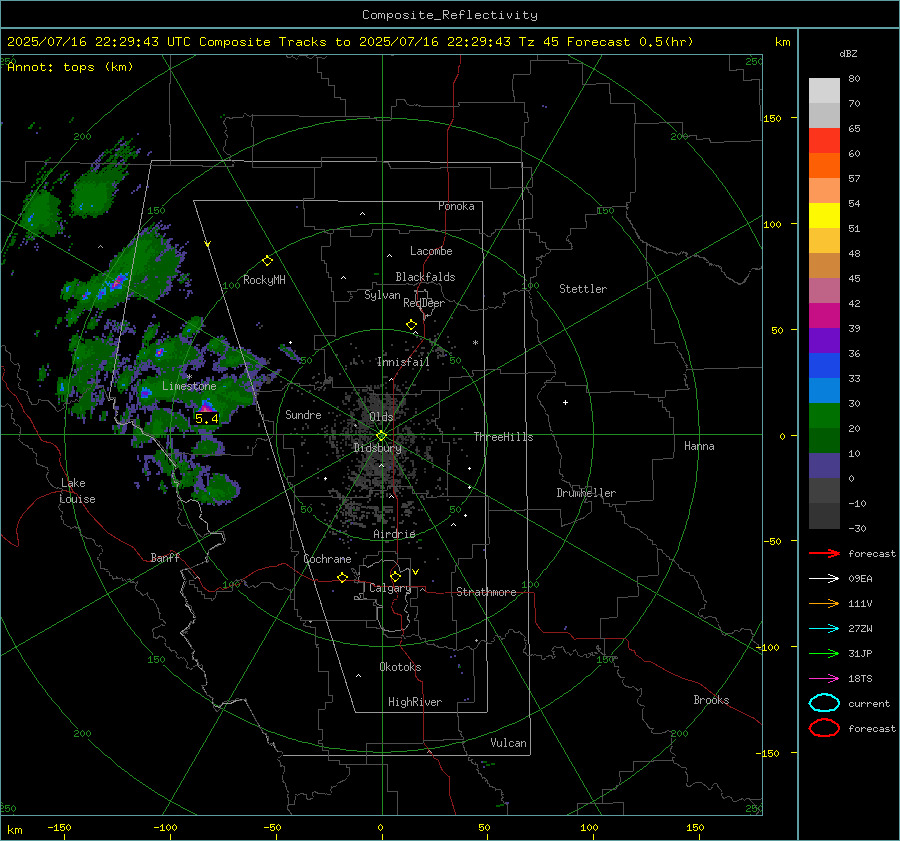Click the timestamp header text line

pyautogui.click(x=350, y=42)
